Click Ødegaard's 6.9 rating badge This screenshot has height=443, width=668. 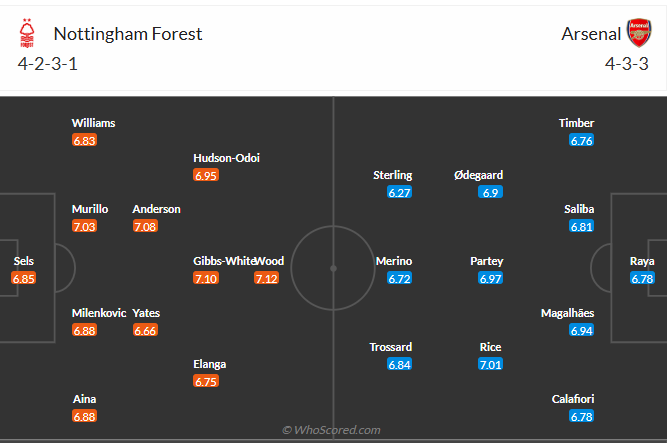coord(490,192)
